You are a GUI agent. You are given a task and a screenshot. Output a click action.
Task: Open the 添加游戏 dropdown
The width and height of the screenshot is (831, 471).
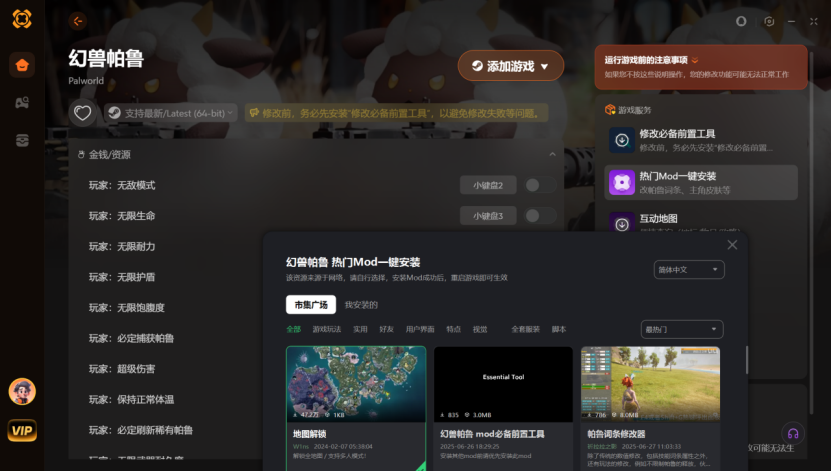click(x=510, y=66)
